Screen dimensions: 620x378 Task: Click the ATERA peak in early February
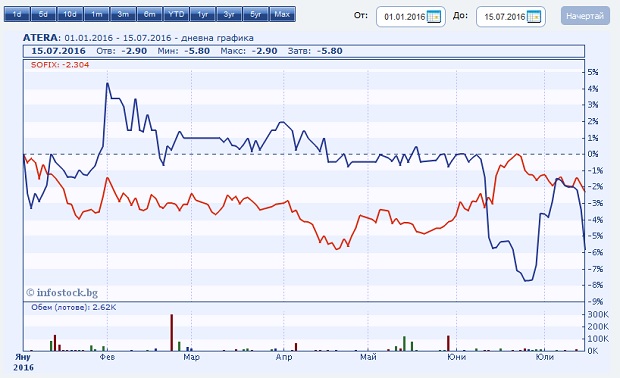point(107,83)
